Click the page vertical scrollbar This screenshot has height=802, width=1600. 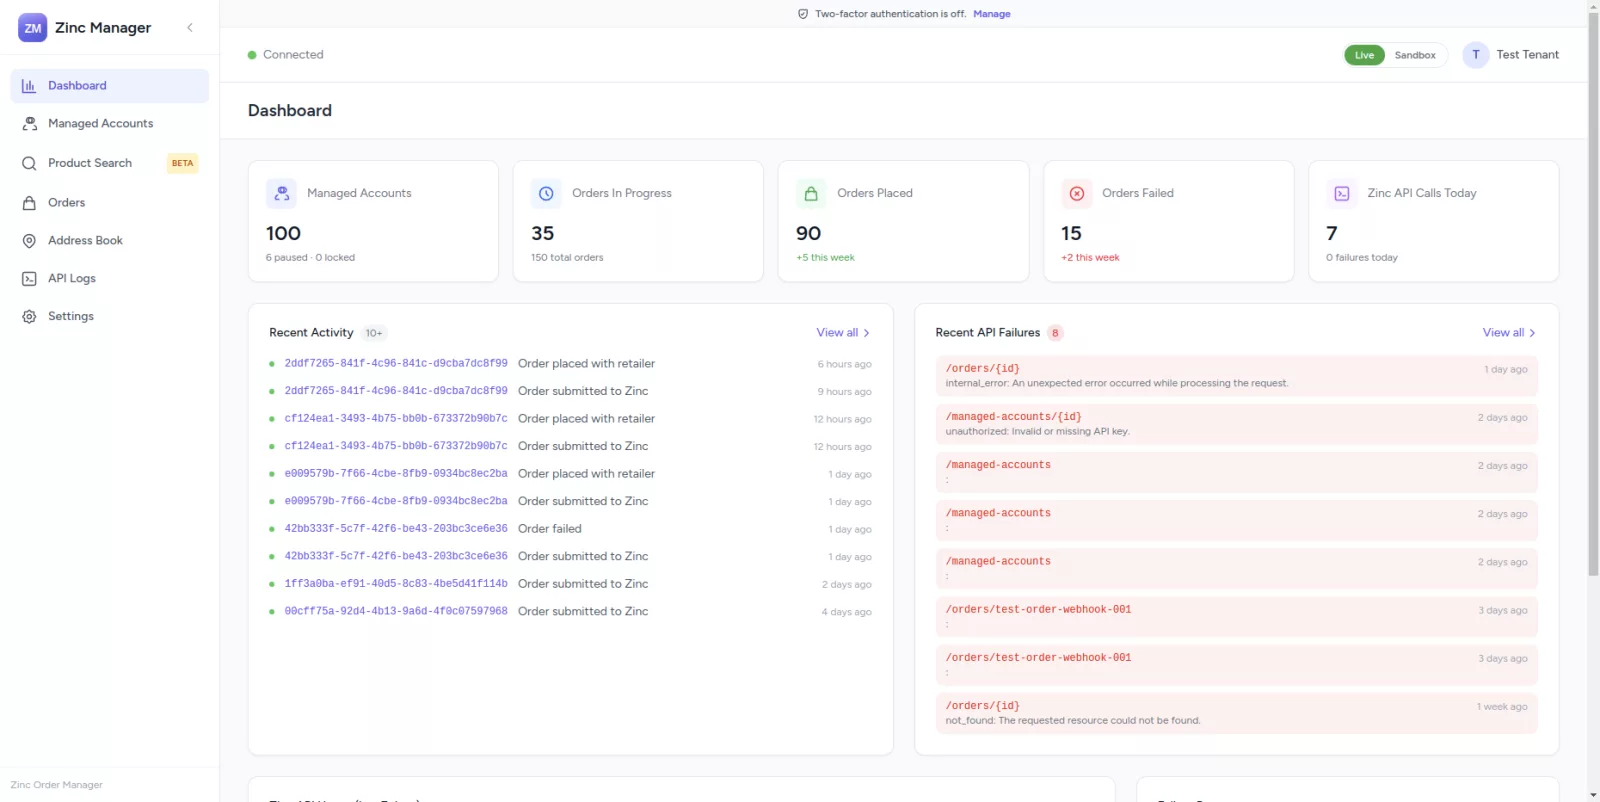point(1593,295)
